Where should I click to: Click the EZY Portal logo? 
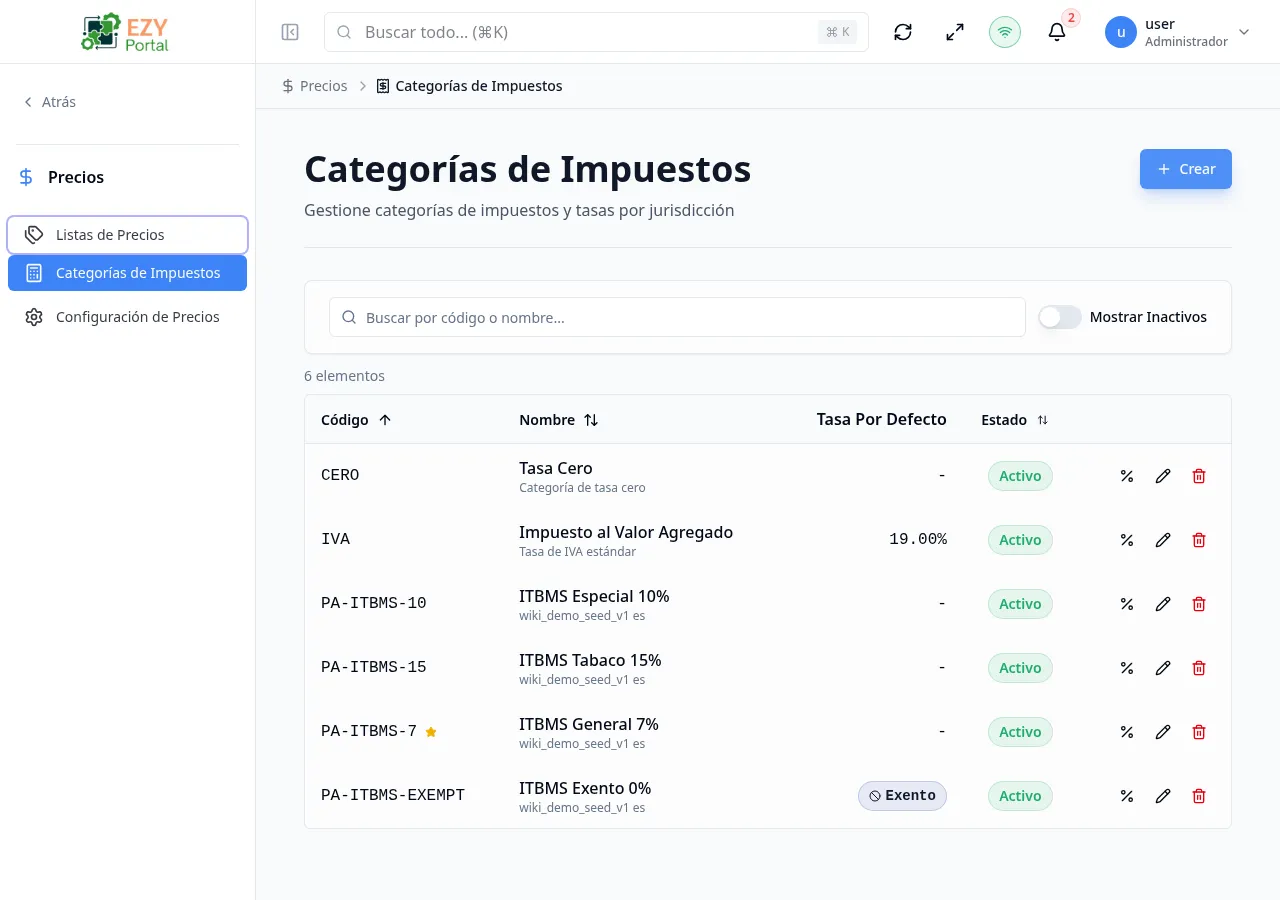125,32
